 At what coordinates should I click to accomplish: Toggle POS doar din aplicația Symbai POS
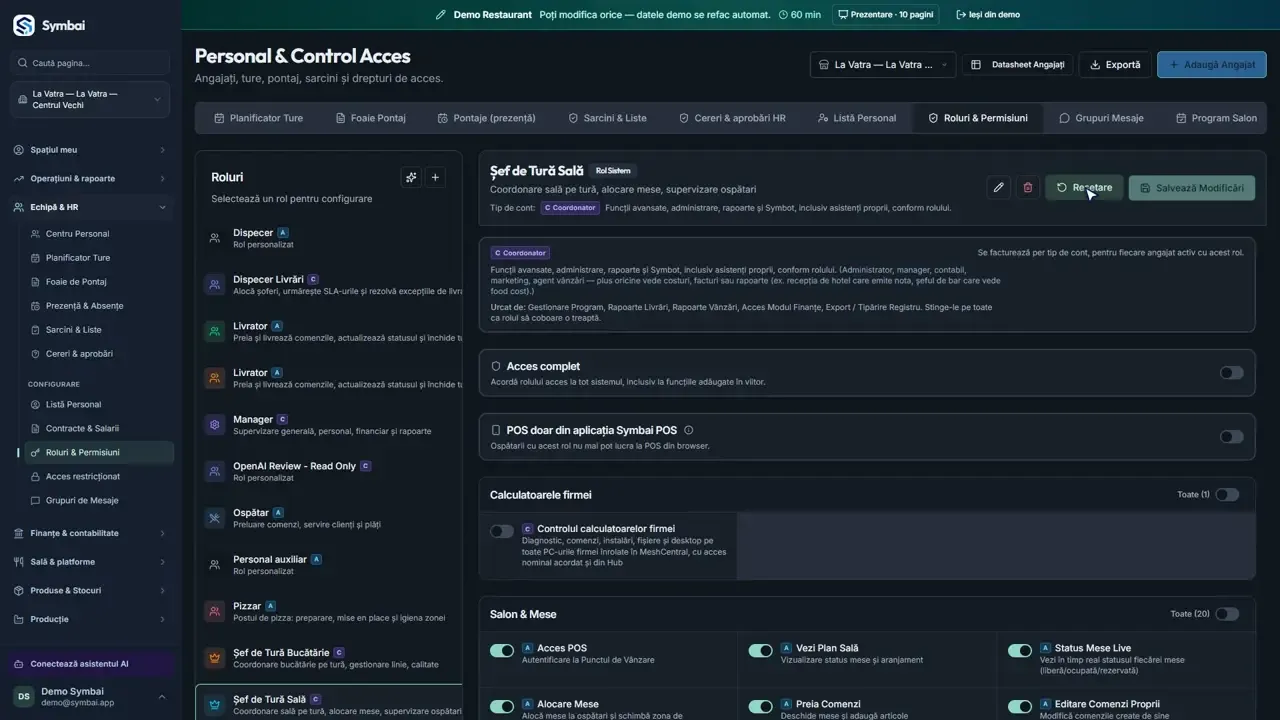1231,437
